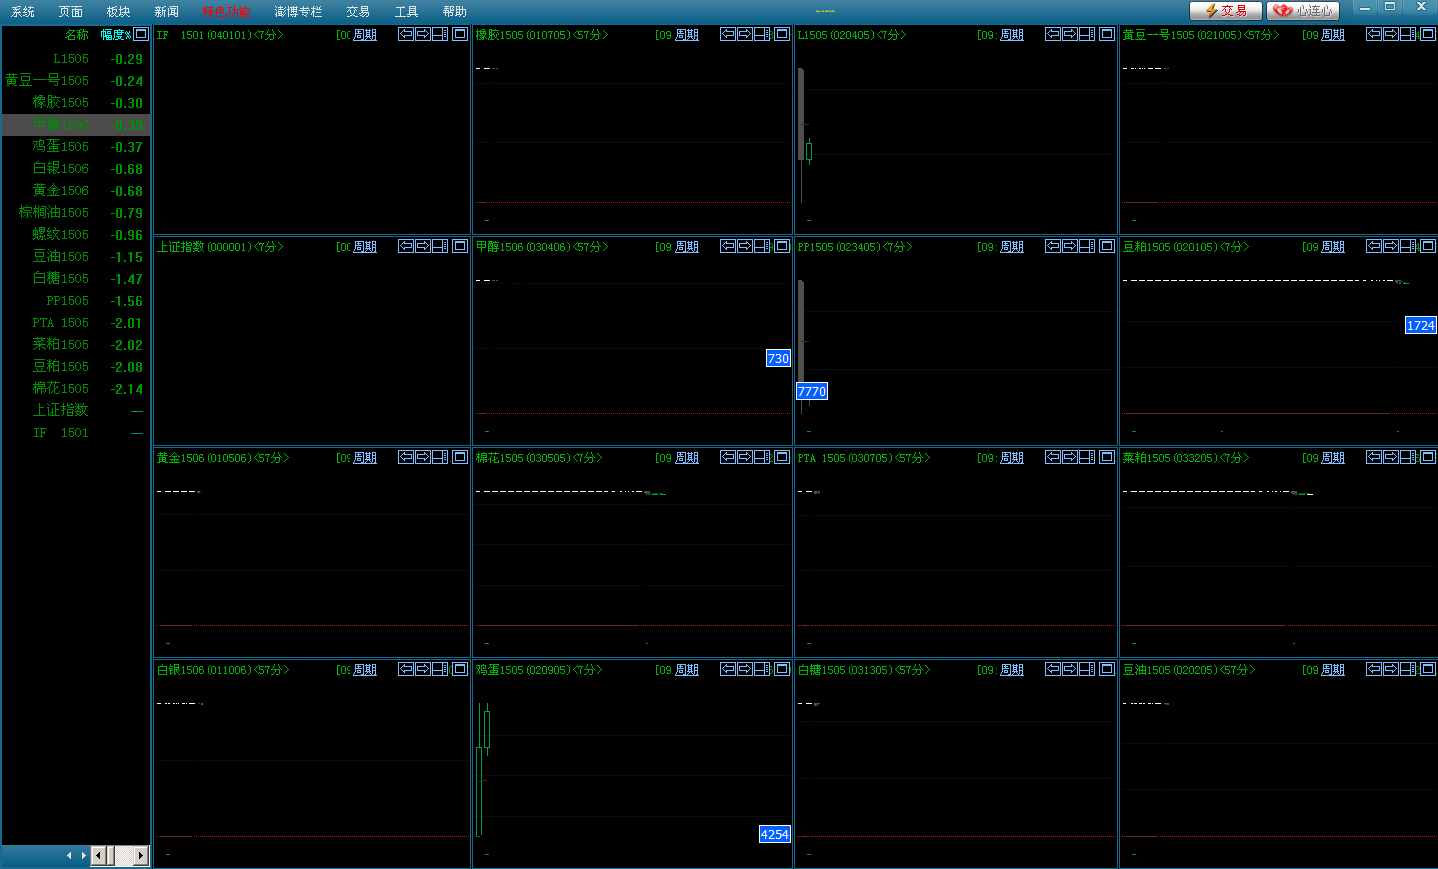Click the 心连心 button
The width and height of the screenshot is (1438, 869).
pos(1302,10)
